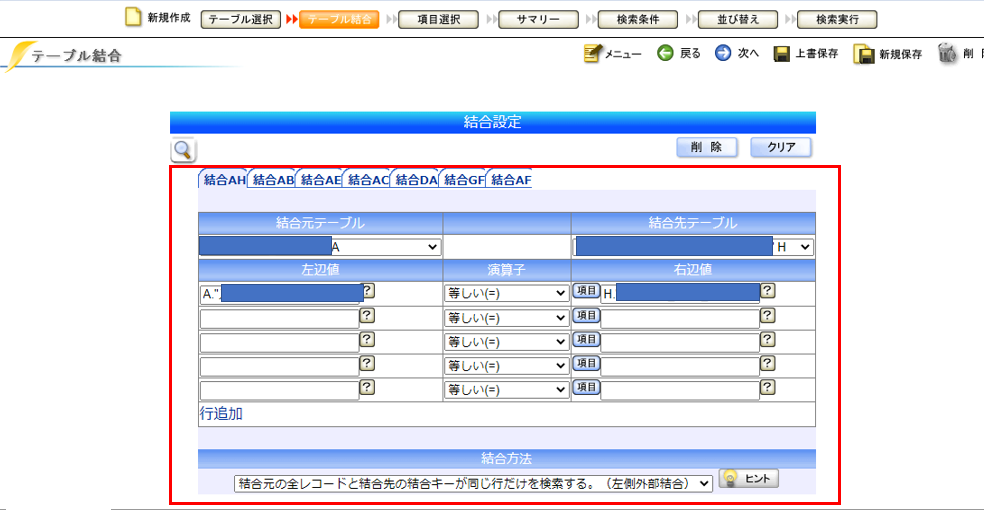Click the first row 右辺値 input starting with H.

[680, 294]
